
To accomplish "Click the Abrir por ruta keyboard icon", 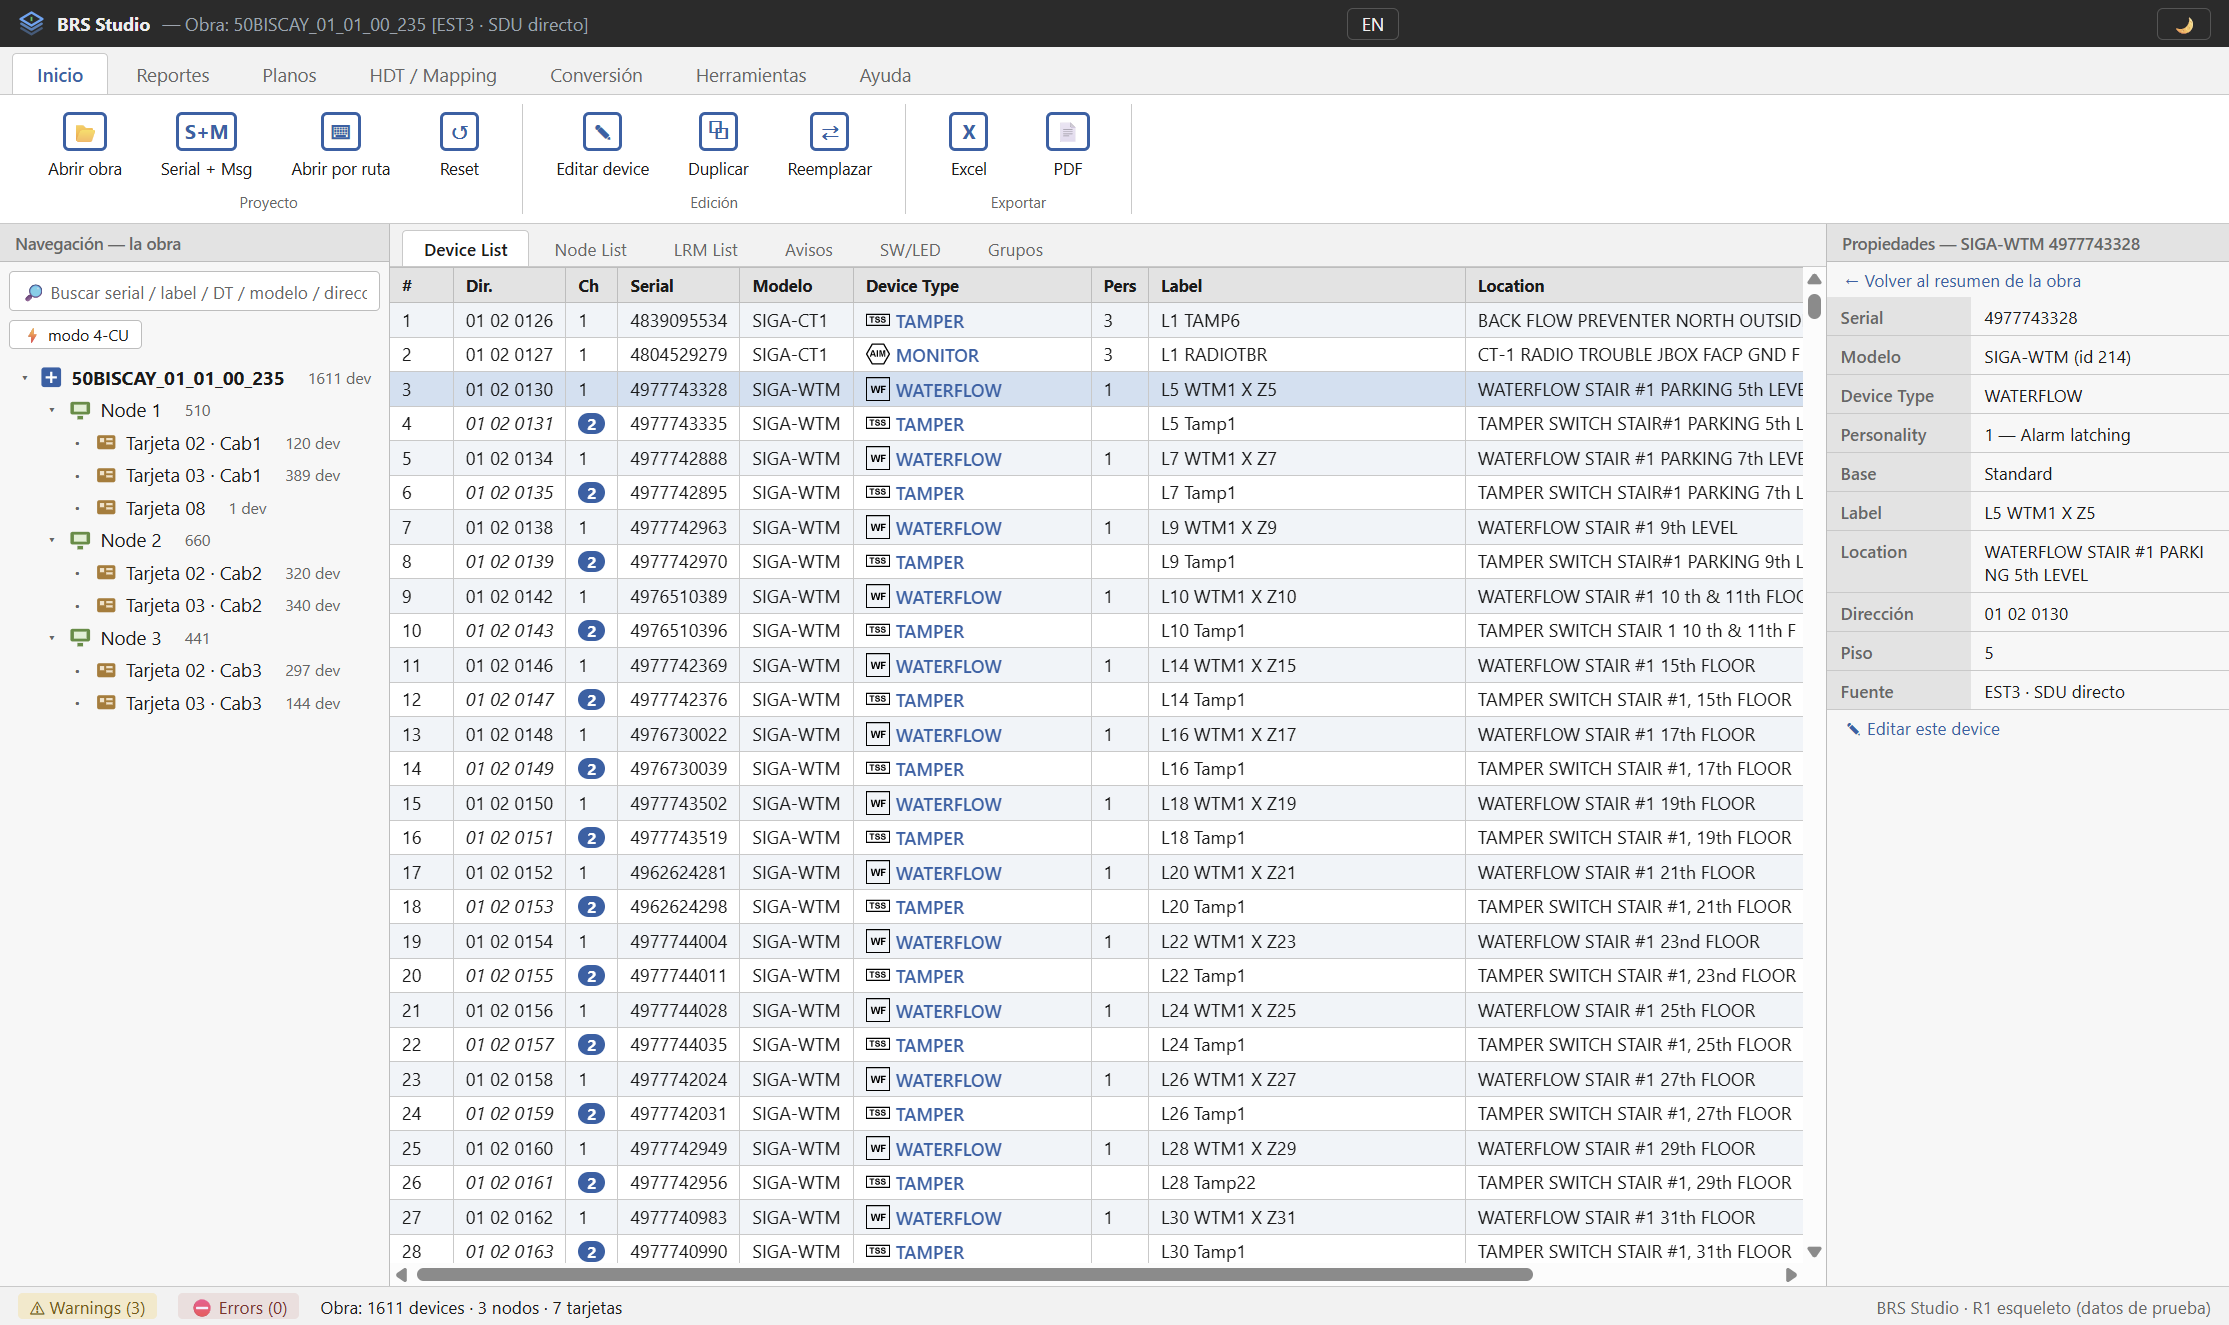I will coord(340,132).
